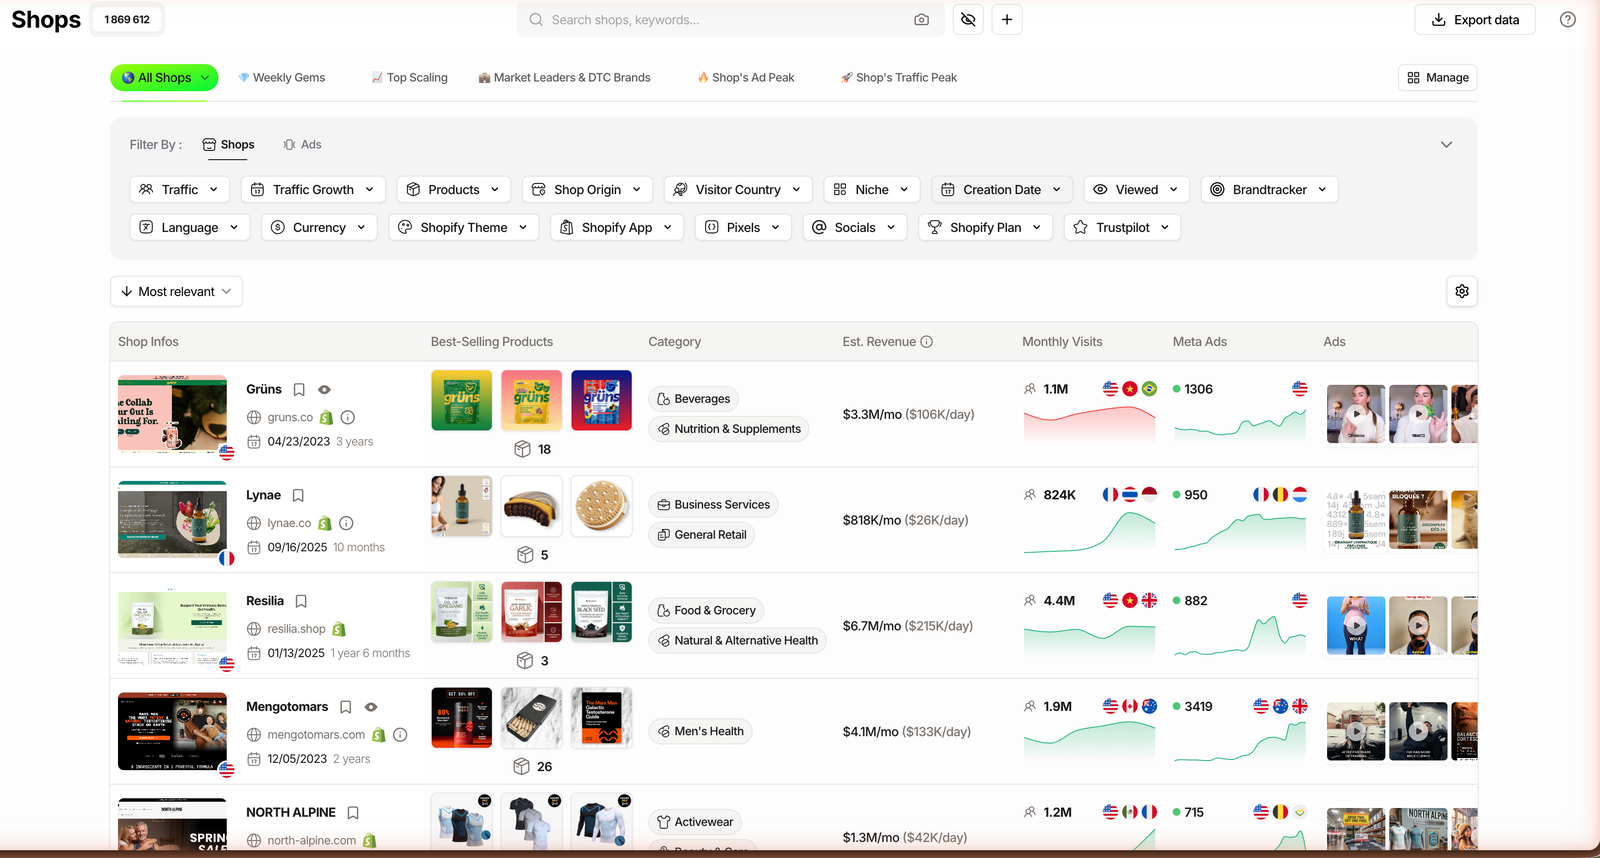1600x858 pixels.
Task: Expand the Shopify Theme filter
Action: (x=464, y=228)
